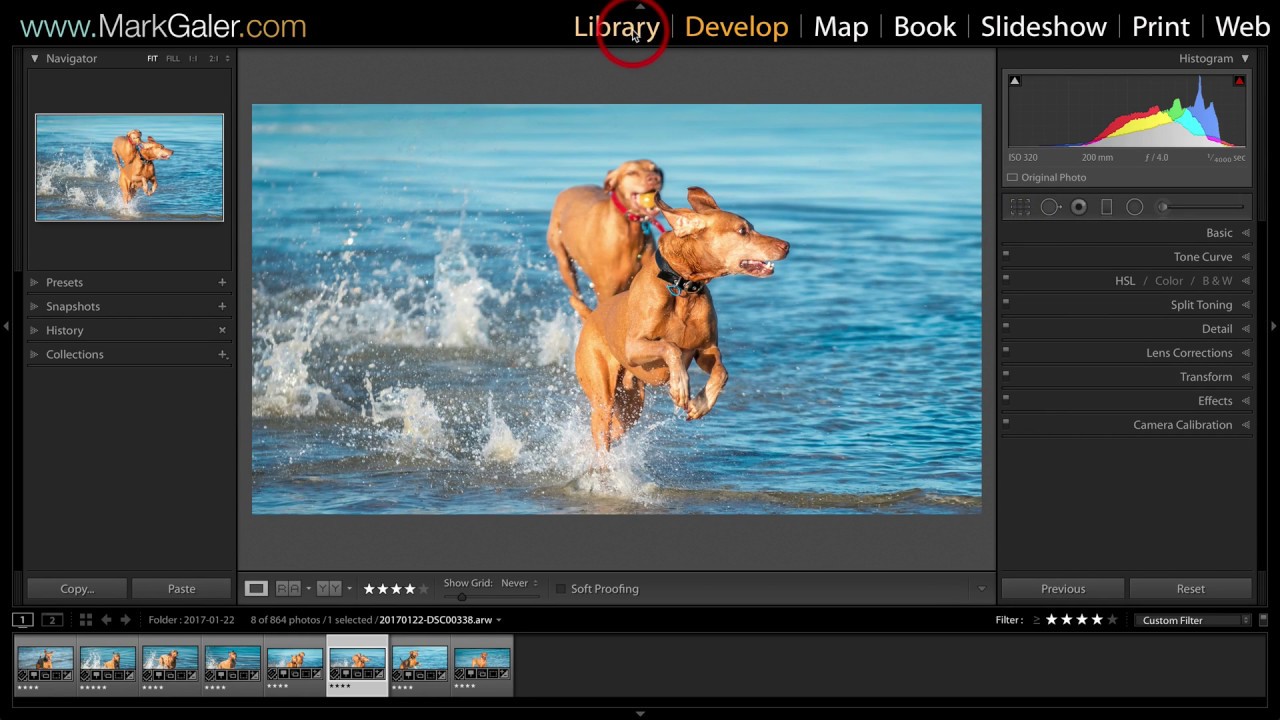This screenshot has width=1280, height=720.
Task: Add a new preset with plus icon
Action: pos(222,282)
